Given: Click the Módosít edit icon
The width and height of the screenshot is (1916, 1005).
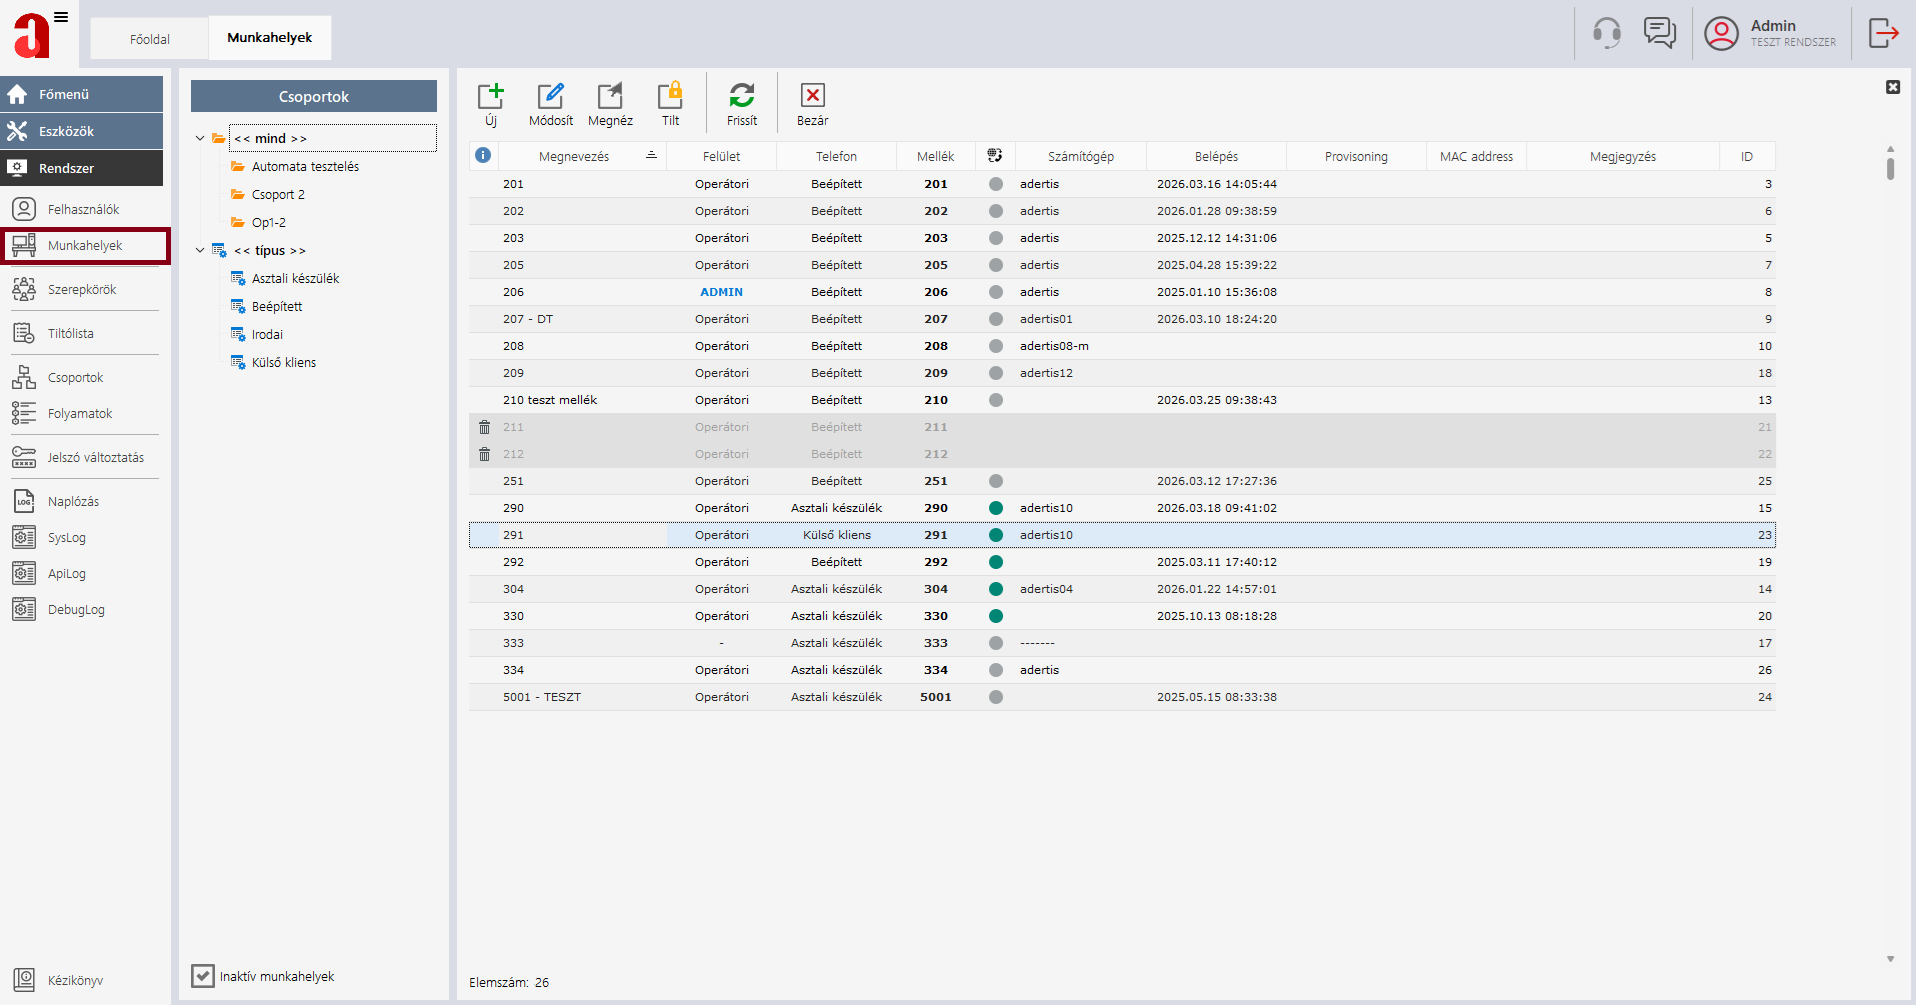Looking at the screenshot, I should click(x=551, y=96).
